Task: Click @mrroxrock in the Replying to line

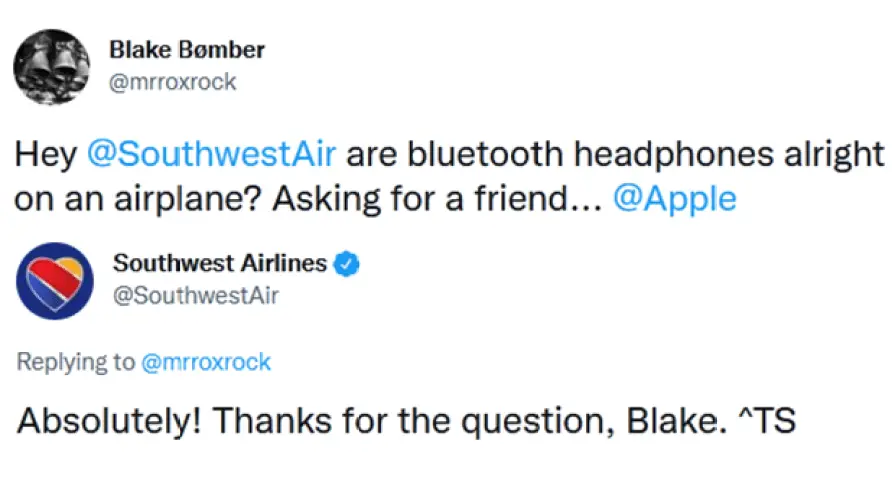Action: 205,362
